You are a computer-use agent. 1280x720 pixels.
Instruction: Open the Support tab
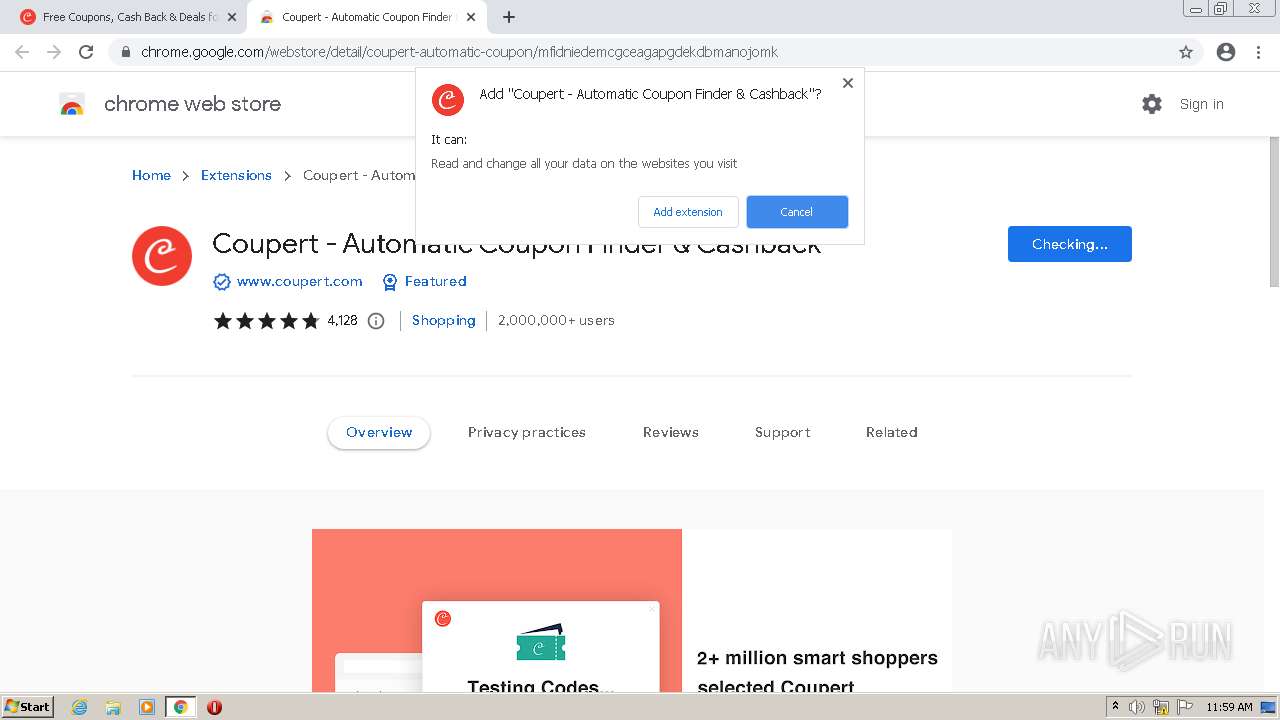[783, 433]
